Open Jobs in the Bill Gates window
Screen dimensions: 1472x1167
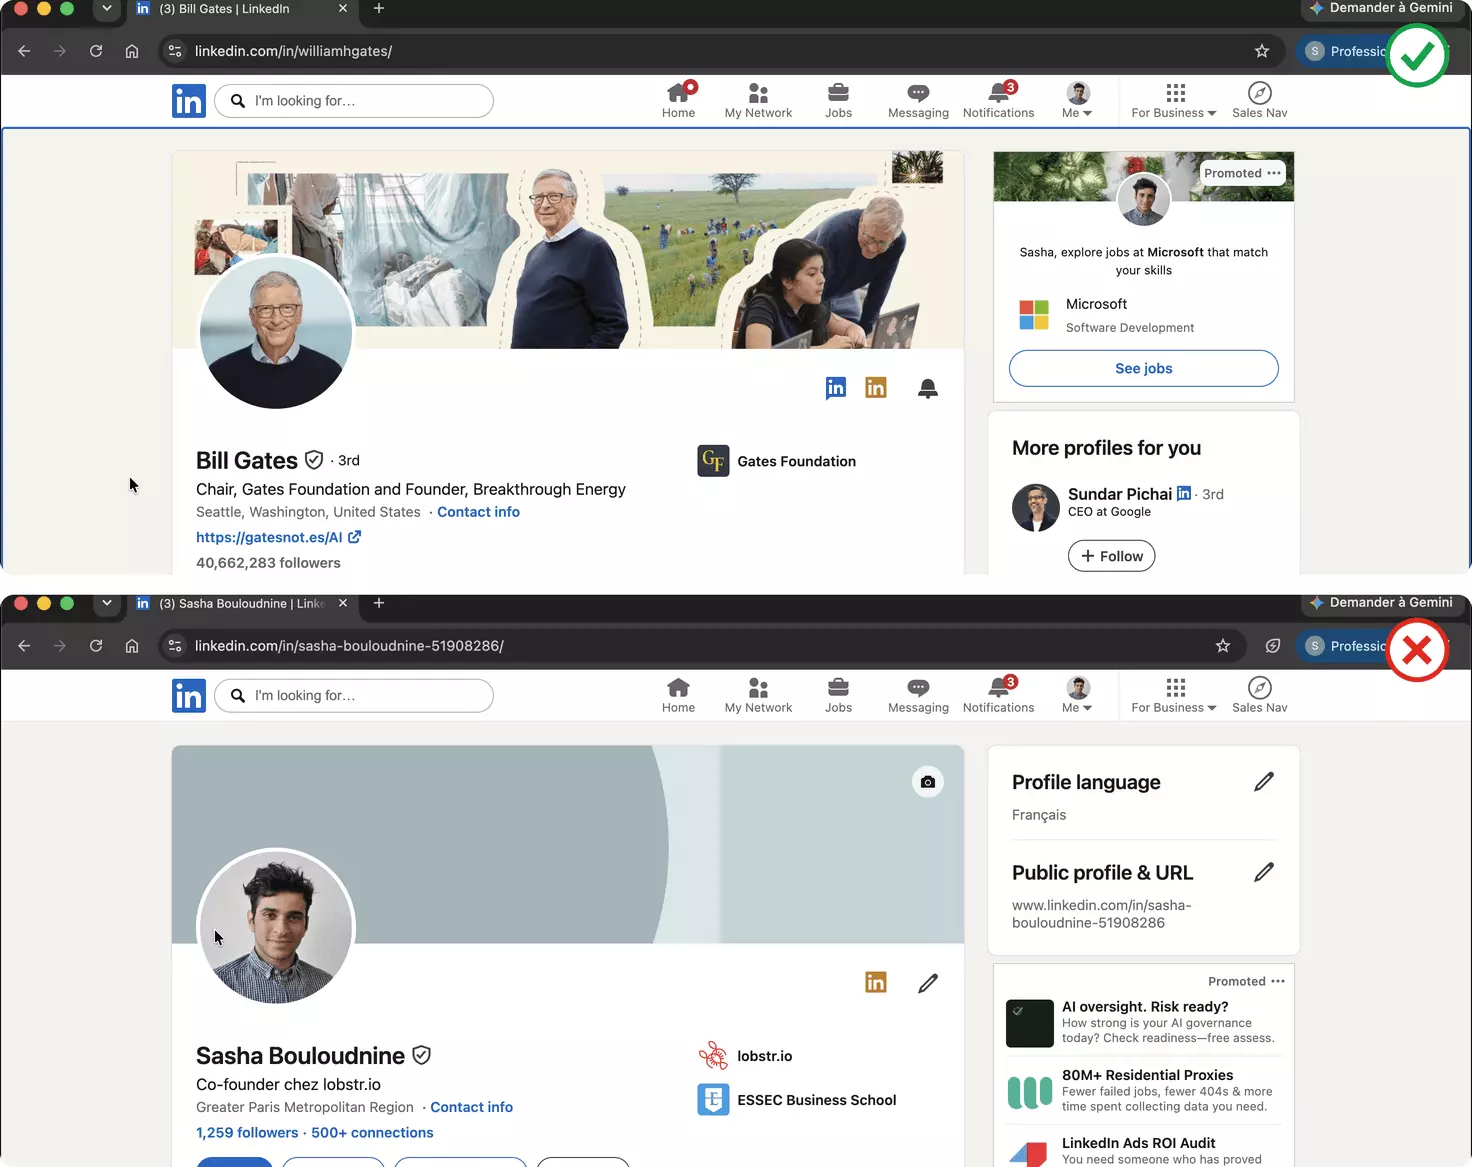[838, 101]
